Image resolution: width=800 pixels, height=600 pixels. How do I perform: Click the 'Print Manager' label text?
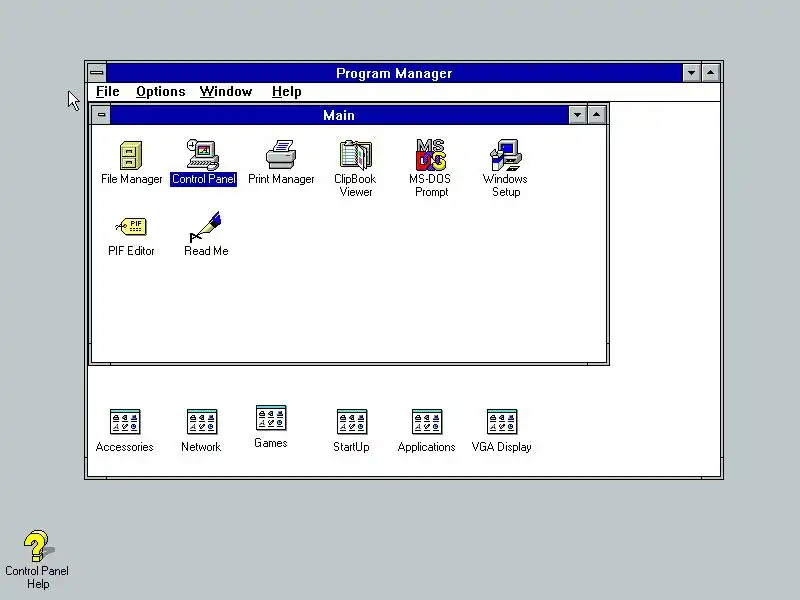281,179
